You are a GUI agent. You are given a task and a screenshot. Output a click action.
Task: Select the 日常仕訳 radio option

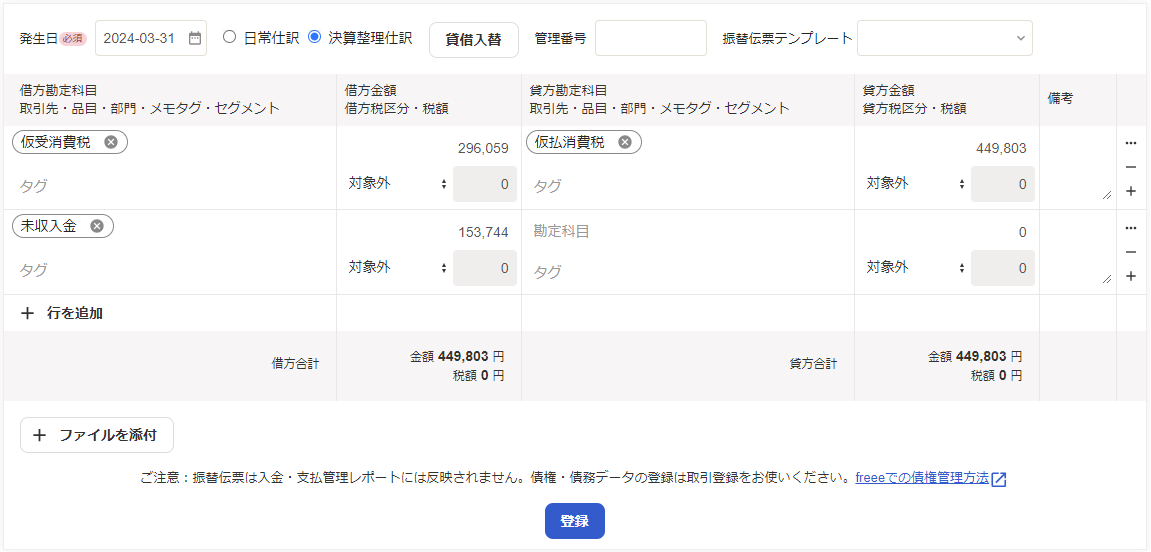[x=230, y=37]
